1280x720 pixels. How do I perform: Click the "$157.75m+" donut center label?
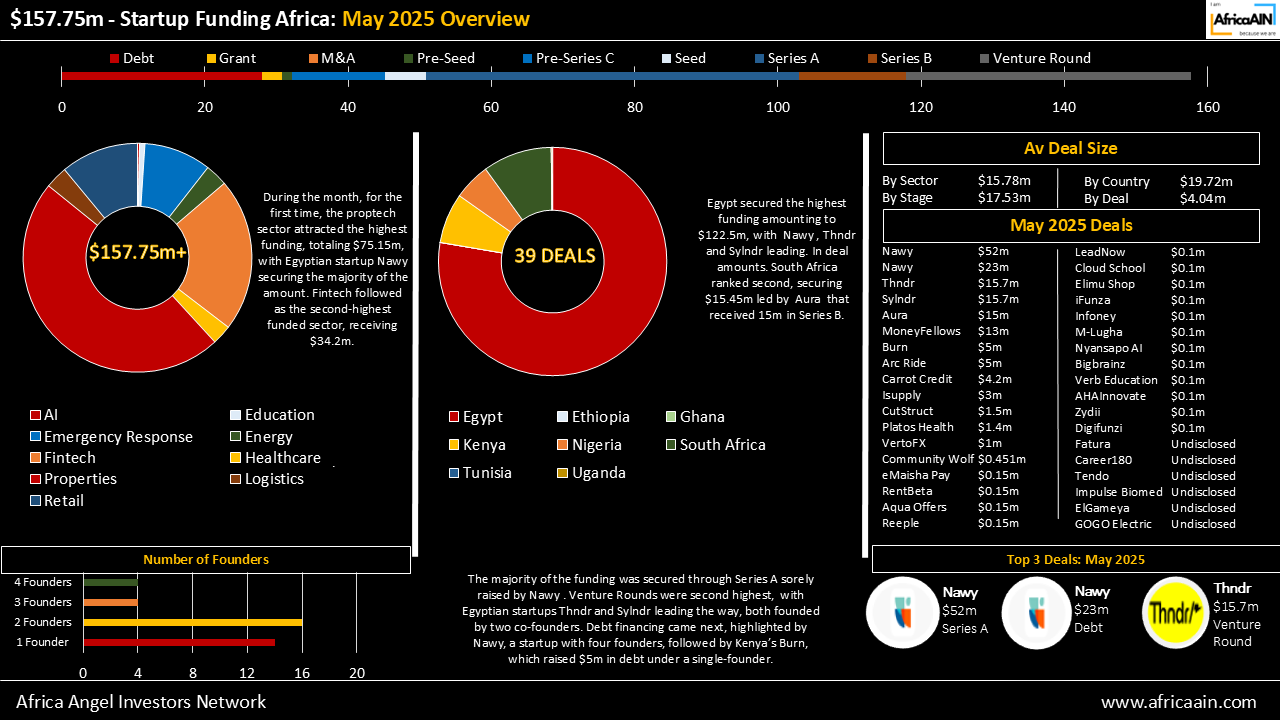pyautogui.click(x=138, y=253)
